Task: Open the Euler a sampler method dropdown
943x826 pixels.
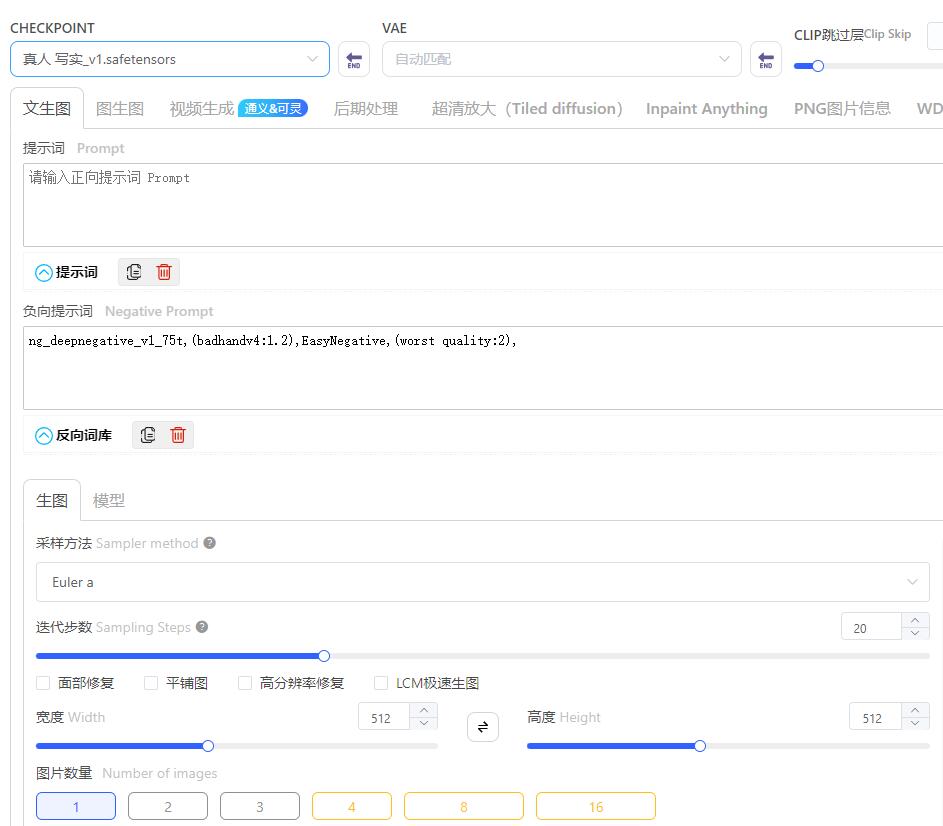Action: point(482,582)
